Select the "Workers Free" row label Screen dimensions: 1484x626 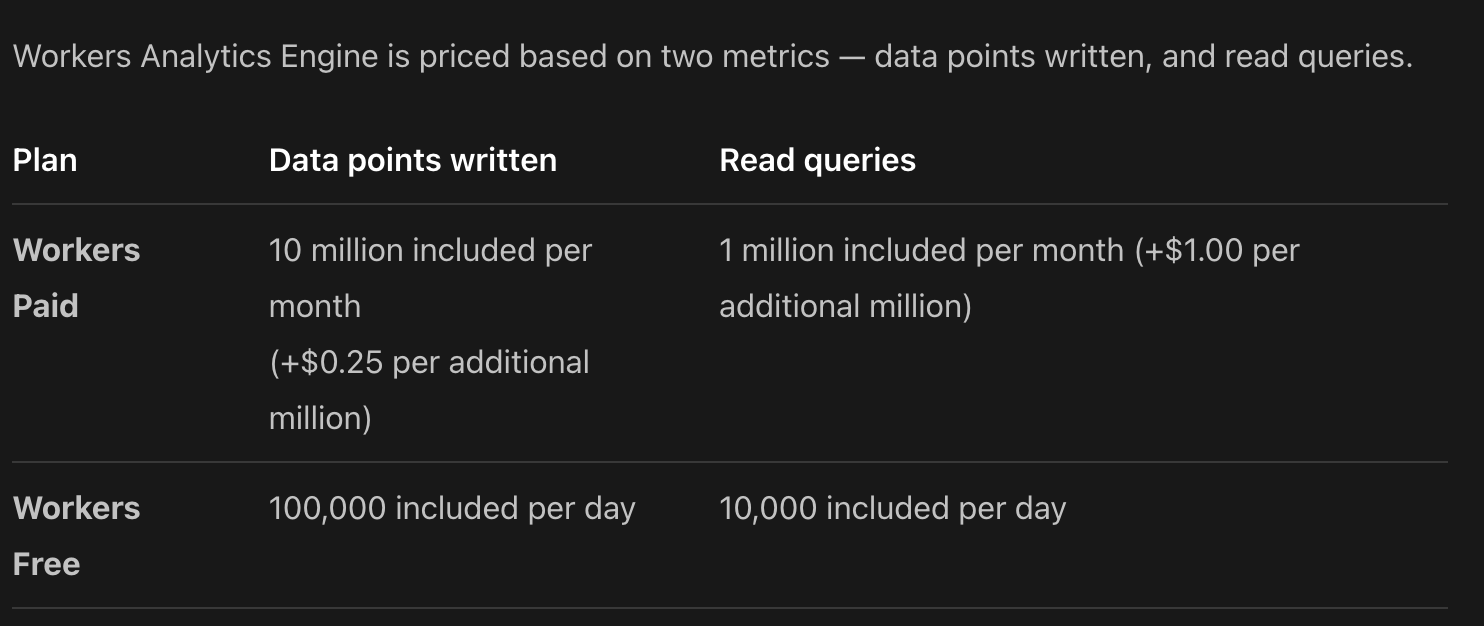[76, 535]
